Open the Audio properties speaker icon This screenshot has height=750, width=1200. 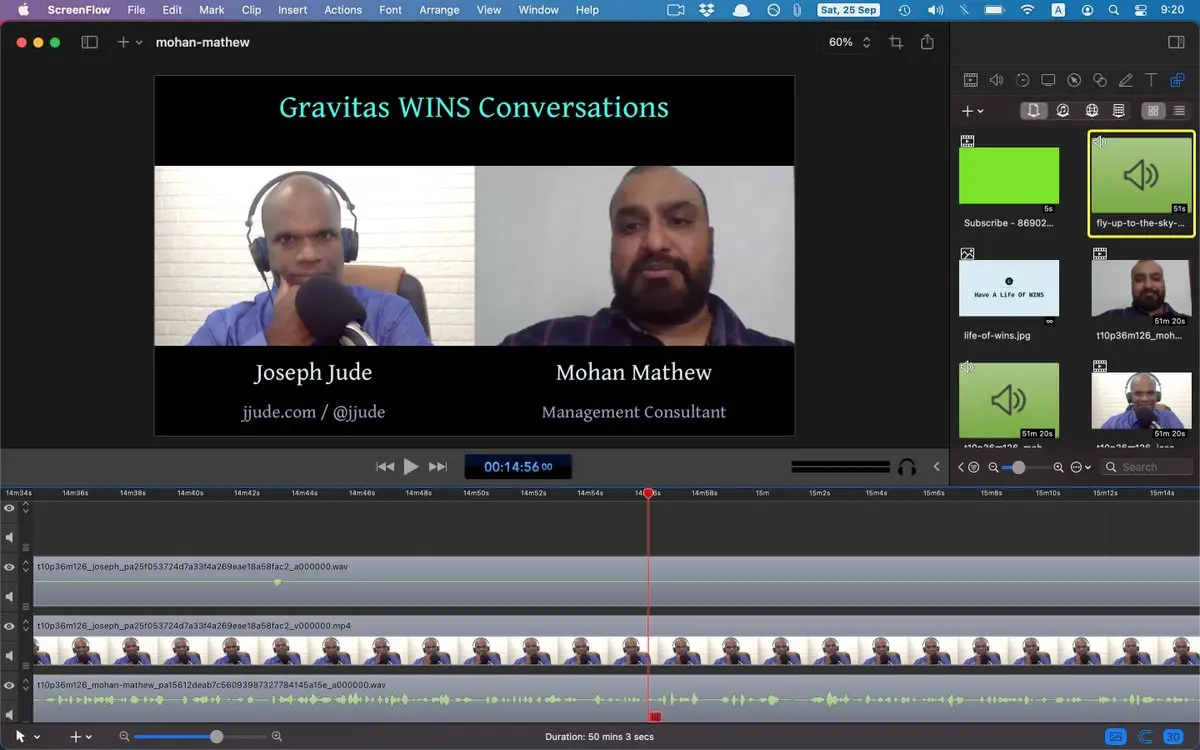click(996, 80)
